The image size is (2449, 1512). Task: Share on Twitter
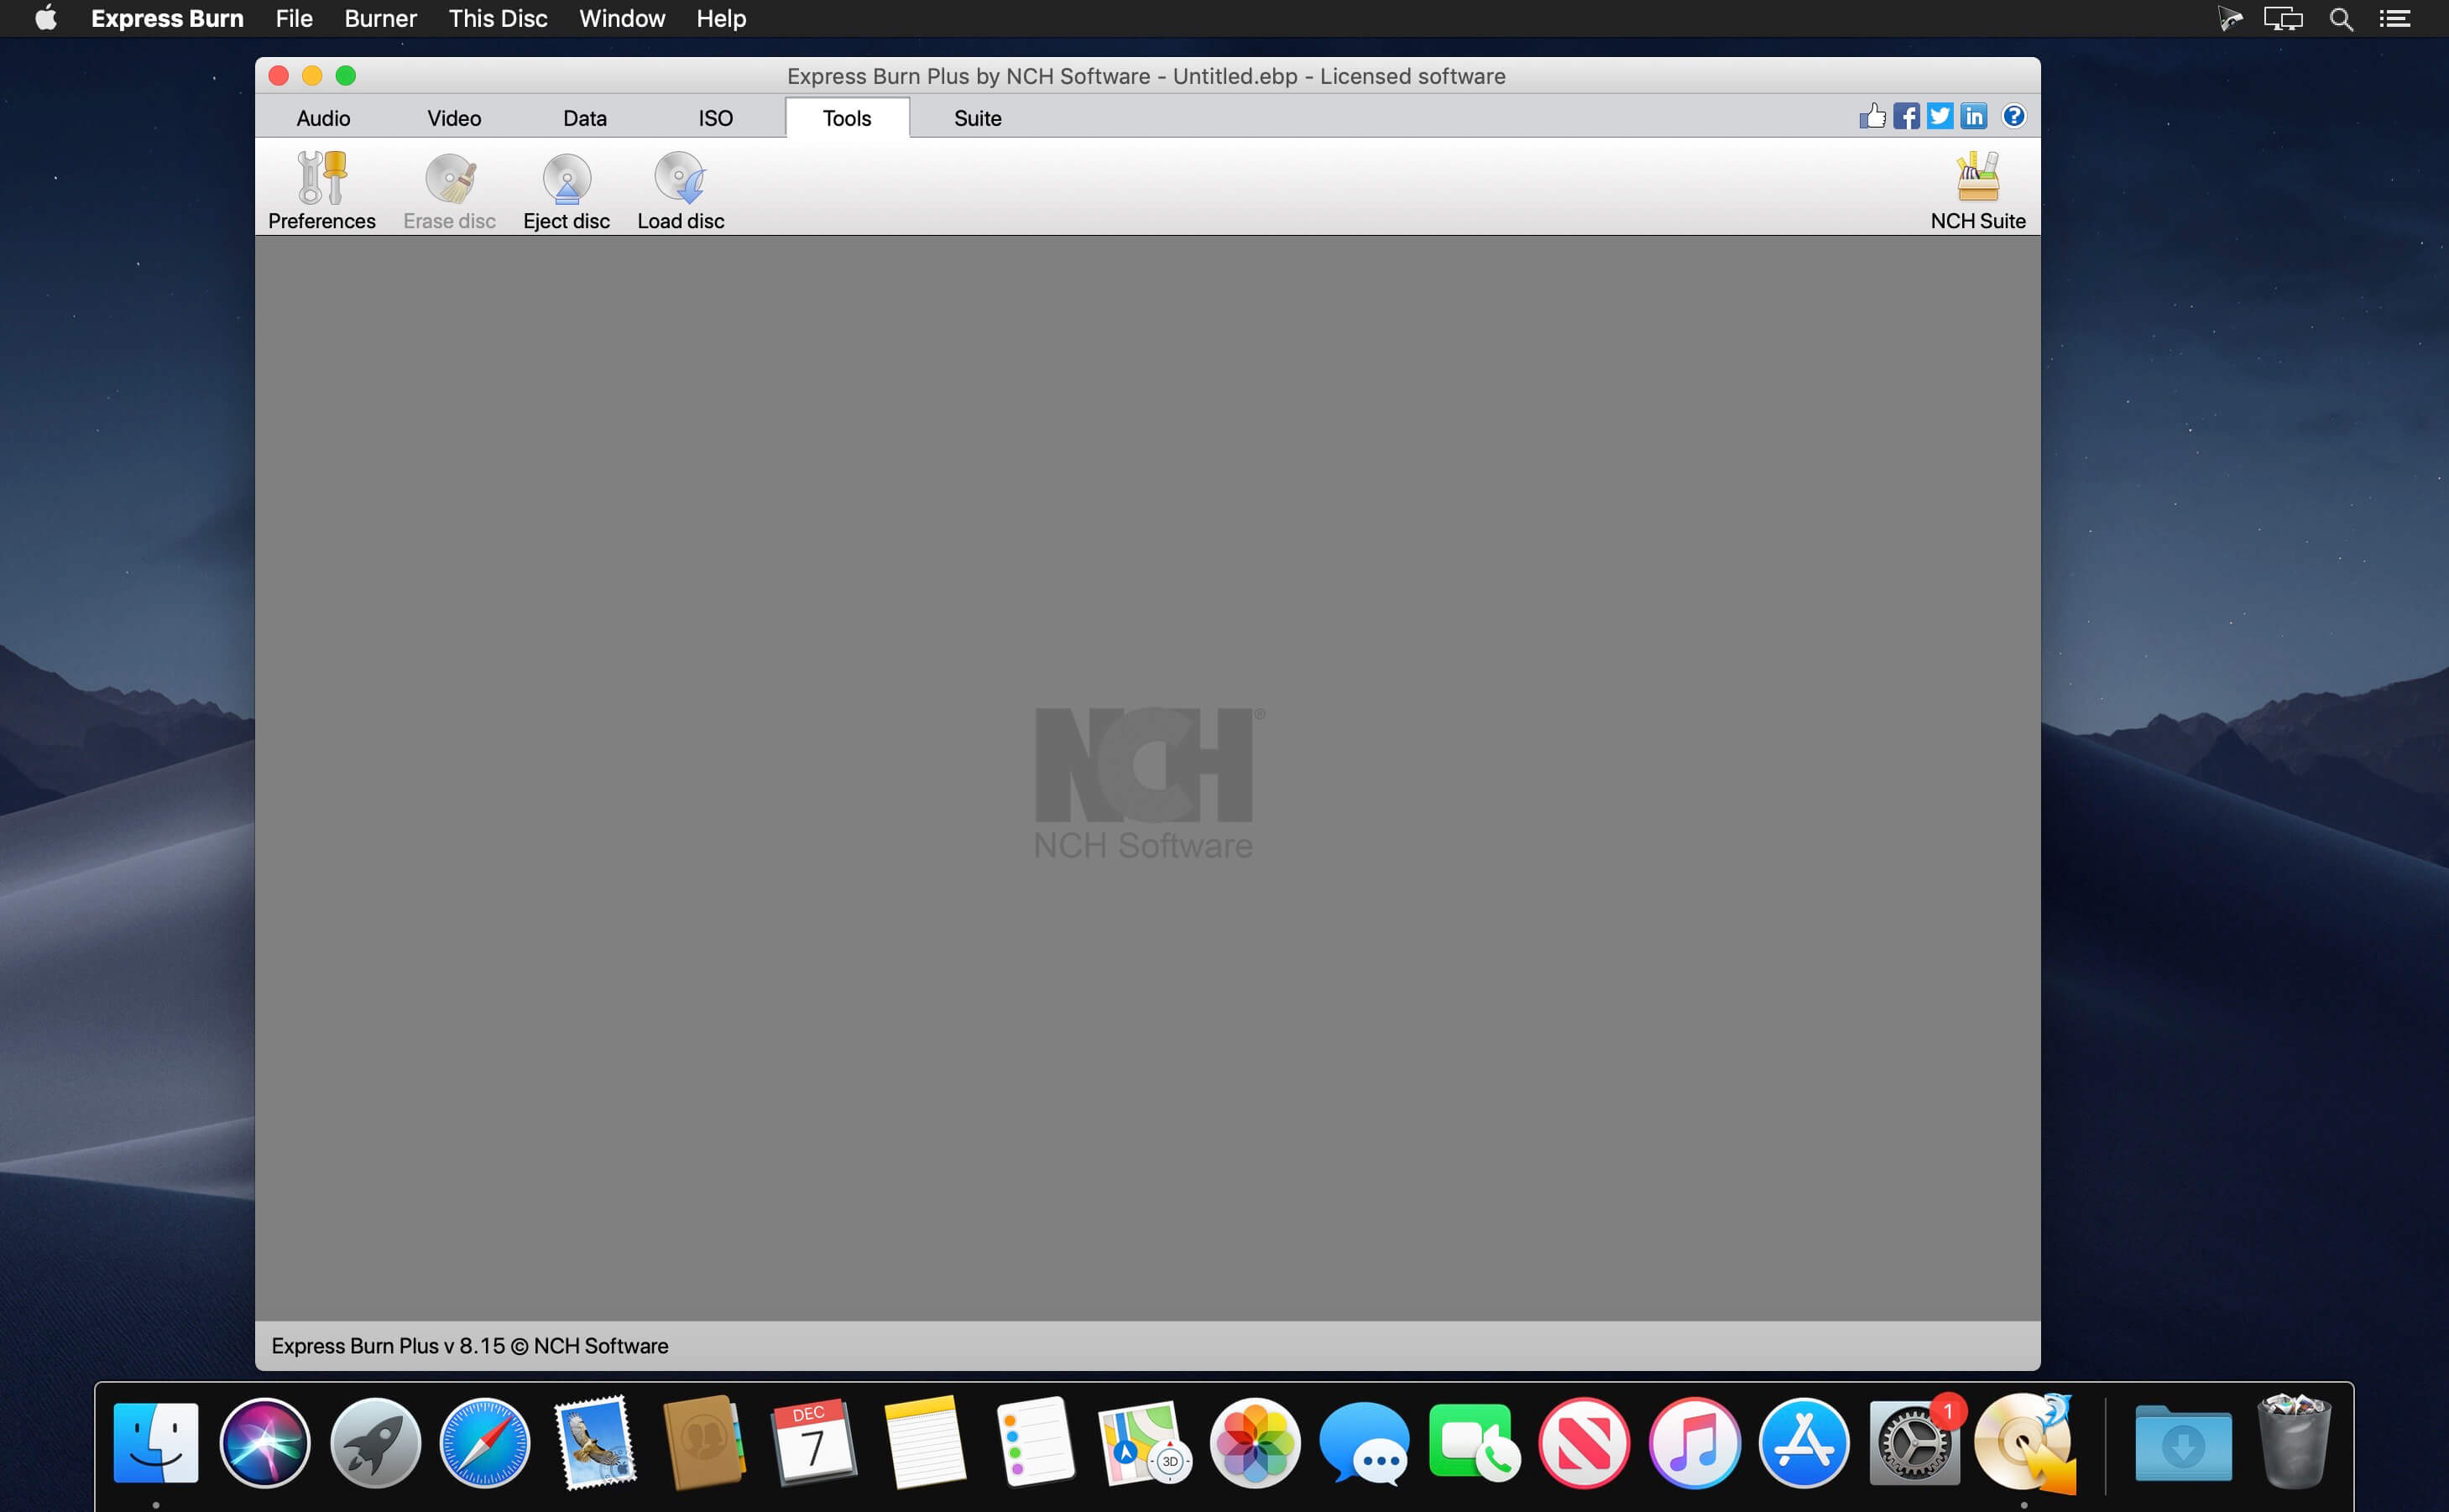pos(1940,116)
